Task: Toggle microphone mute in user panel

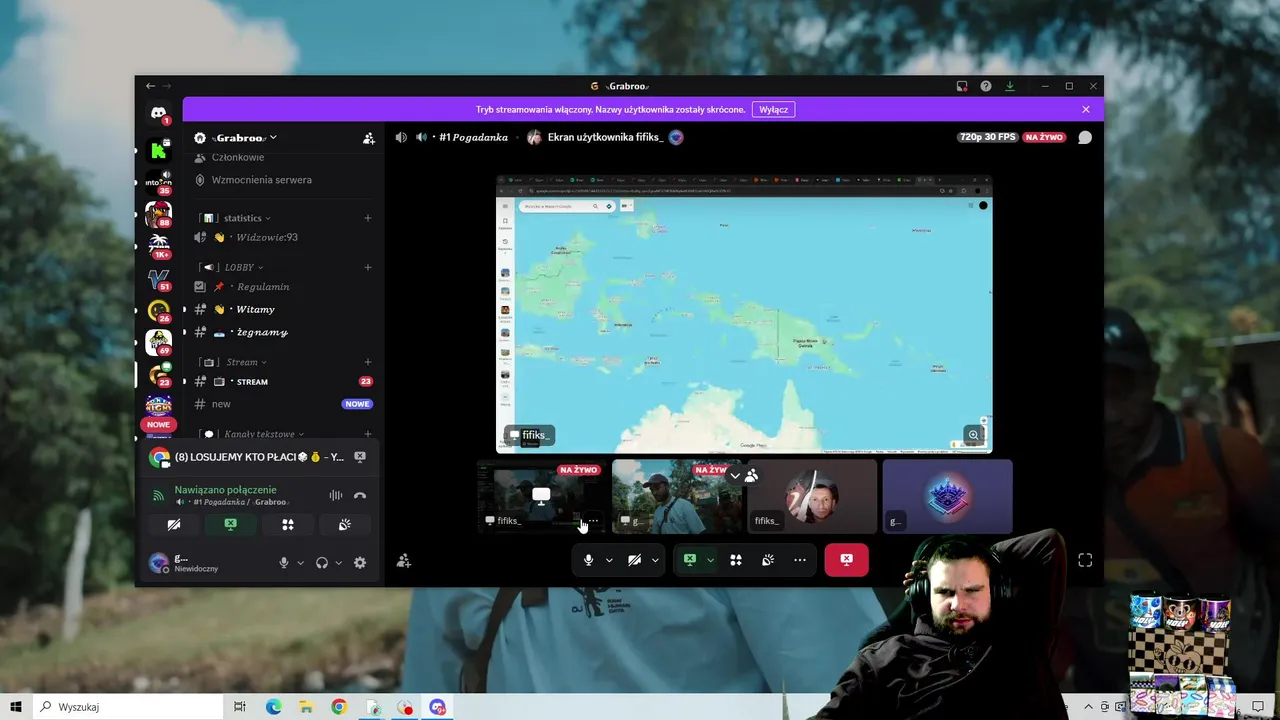Action: coord(284,563)
